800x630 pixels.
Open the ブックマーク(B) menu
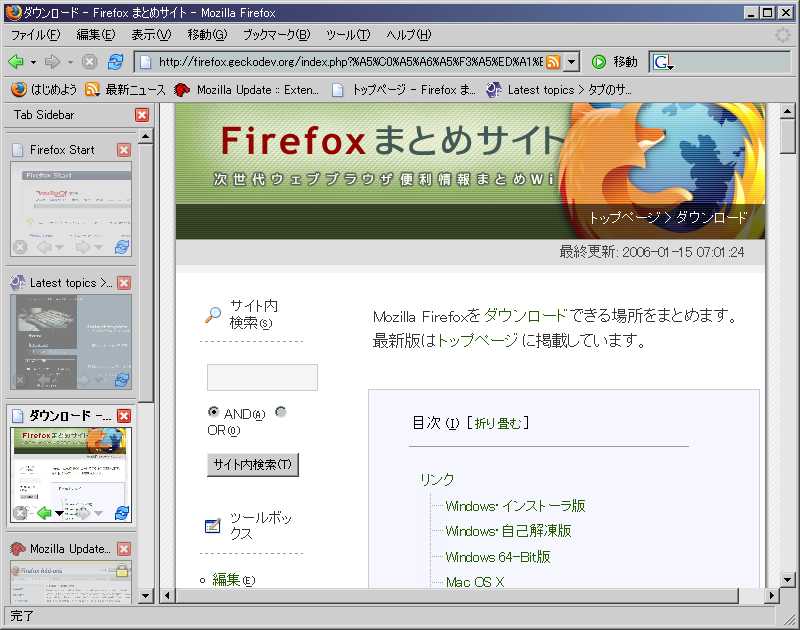click(x=276, y=35)
